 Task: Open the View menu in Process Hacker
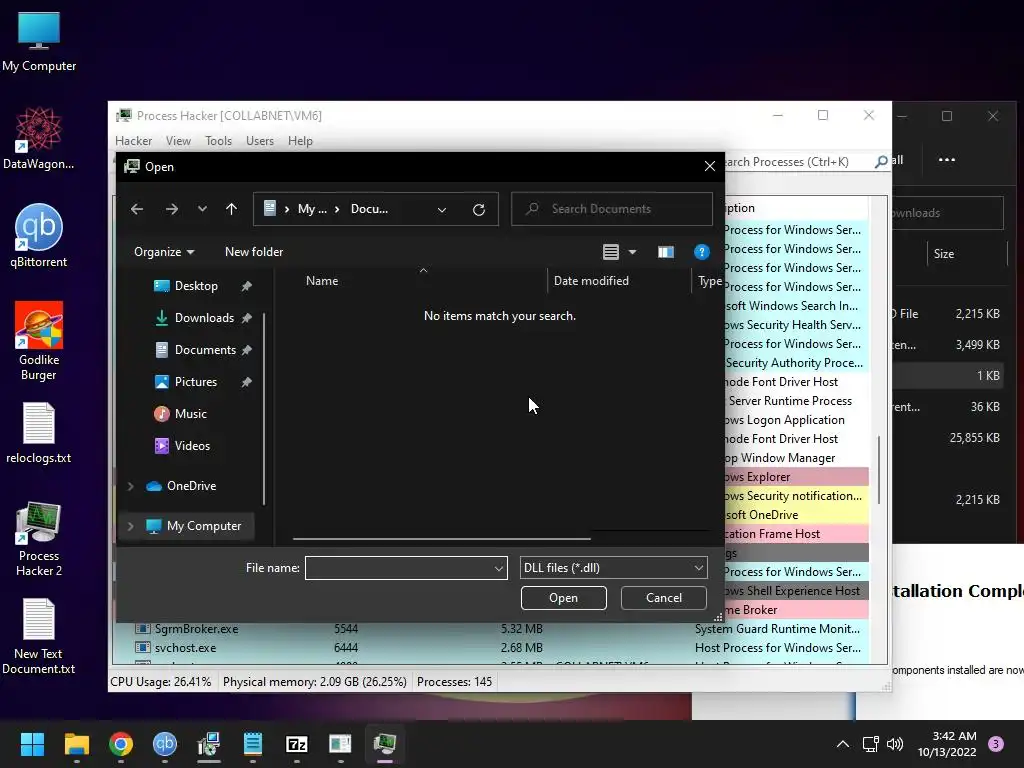click(x=178, y=141)
